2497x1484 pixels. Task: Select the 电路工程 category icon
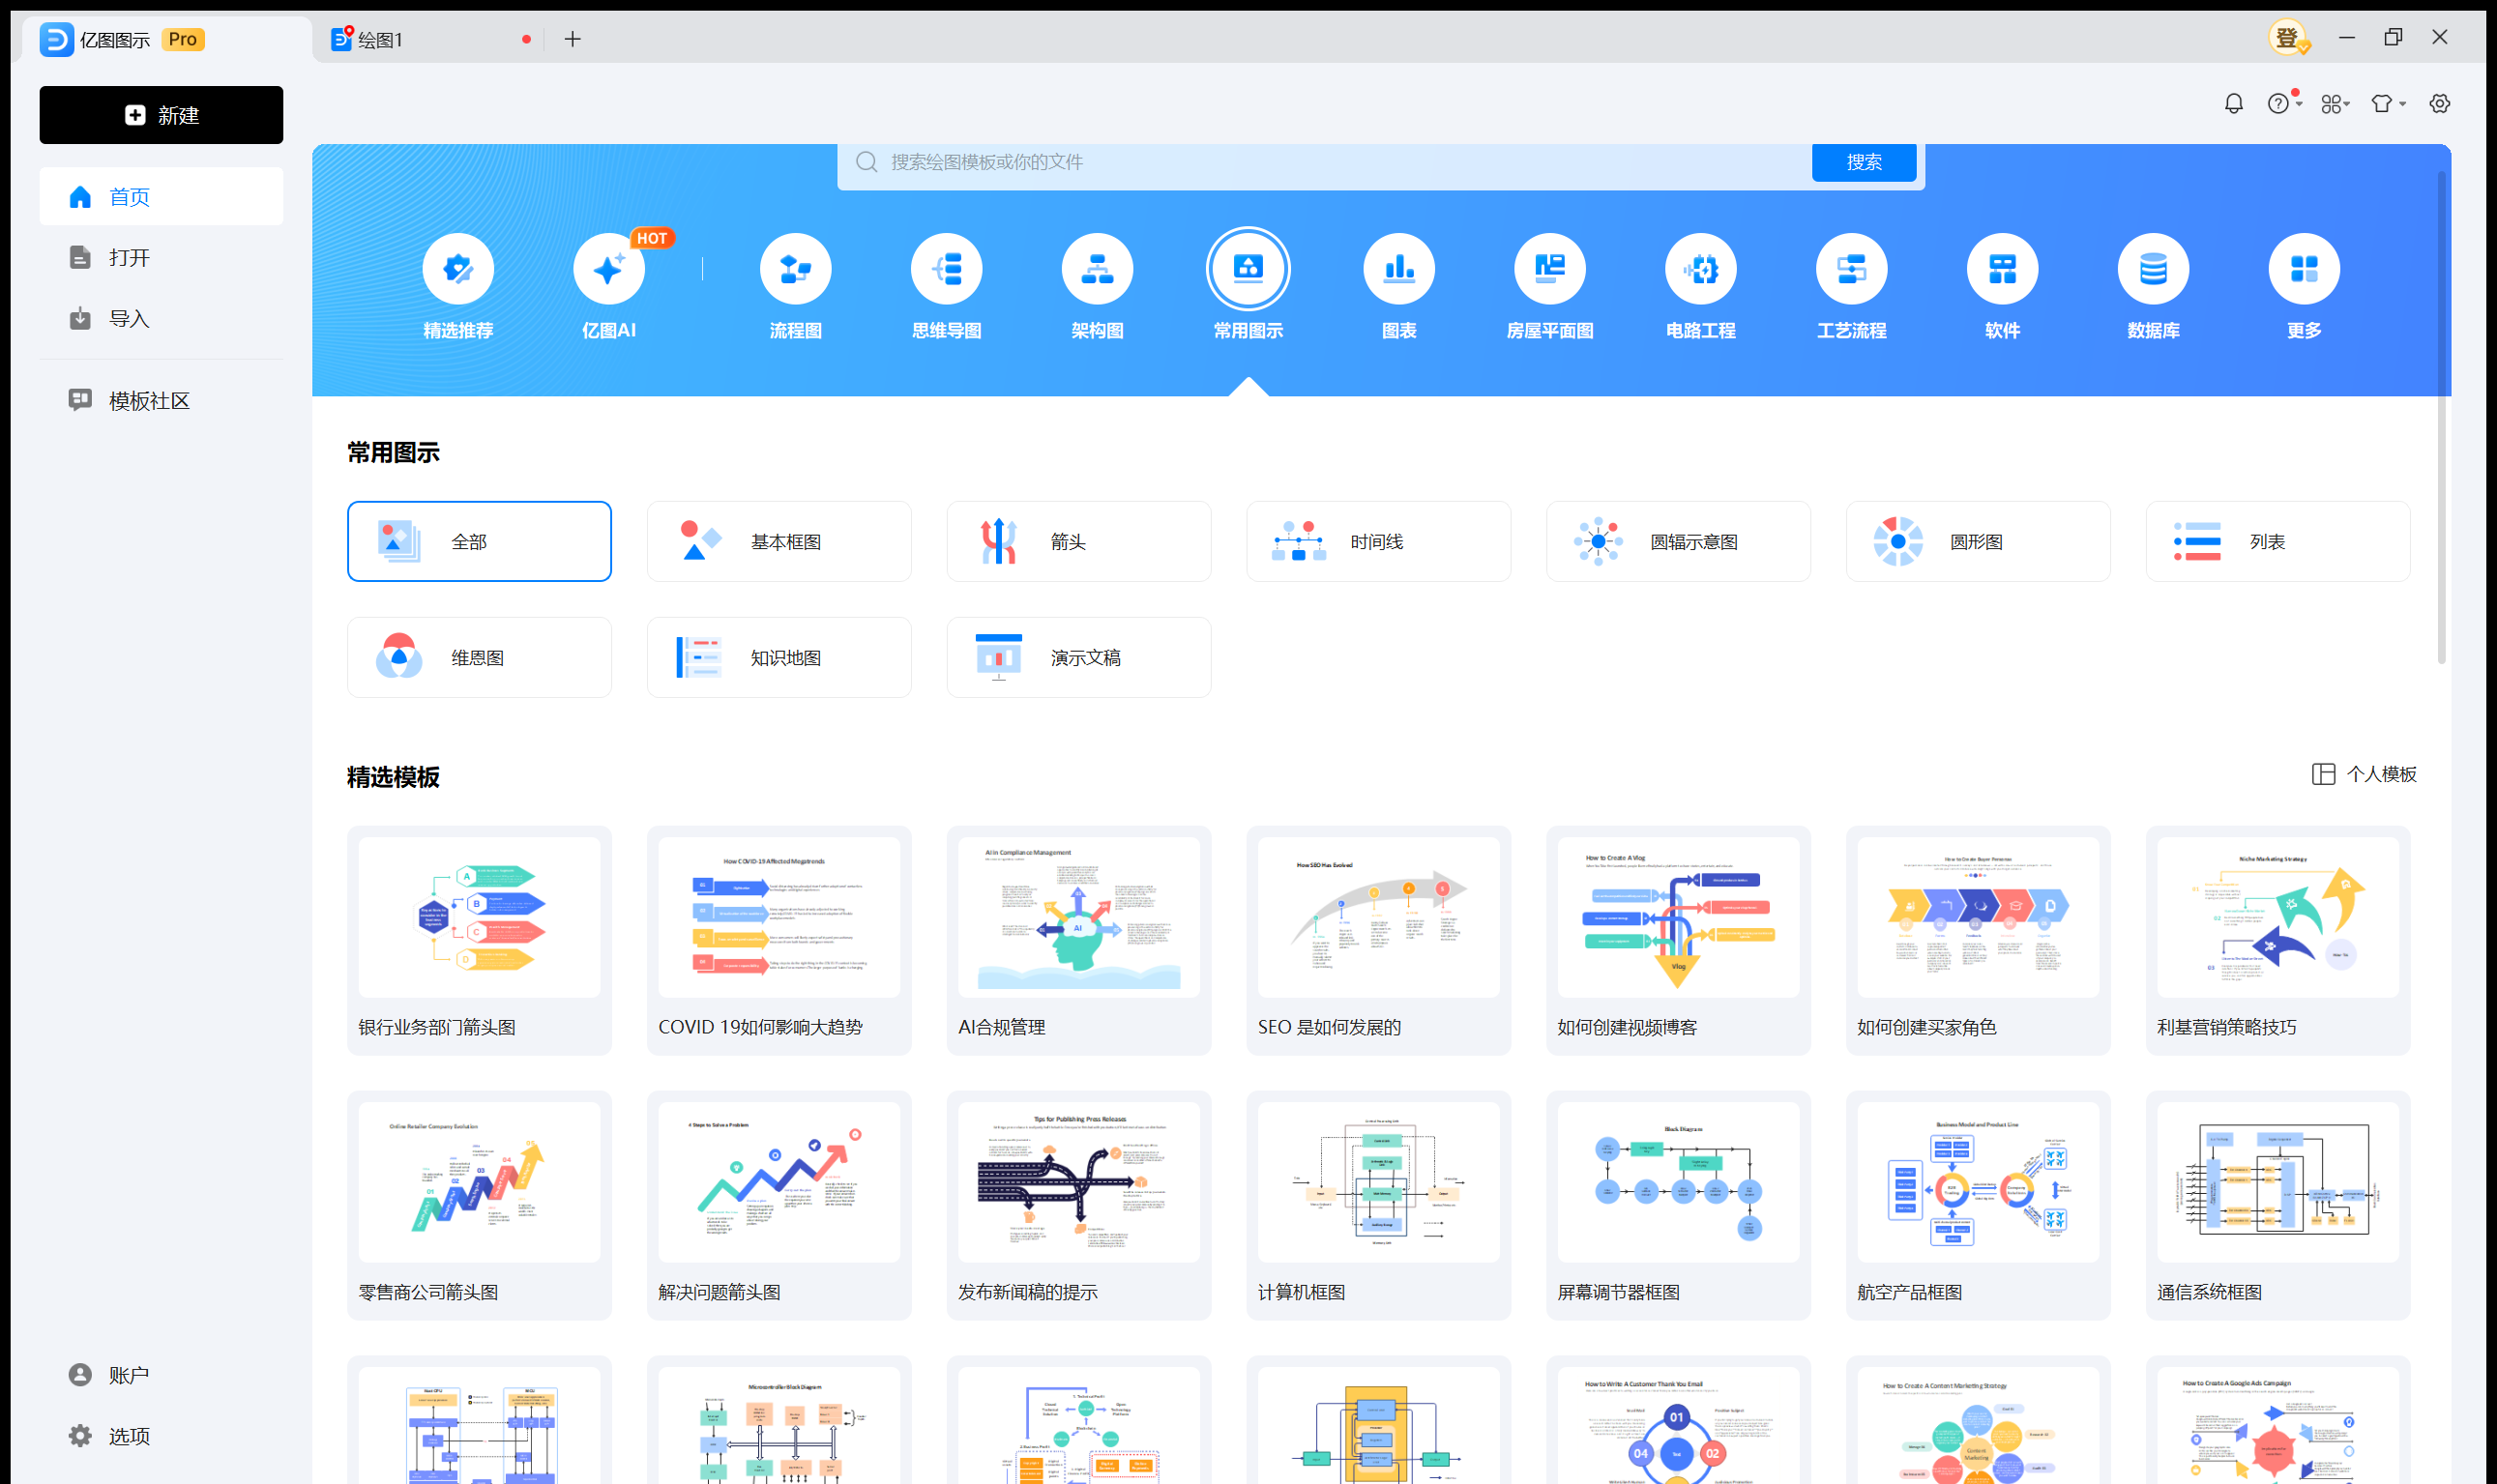tap(1700, 269)
